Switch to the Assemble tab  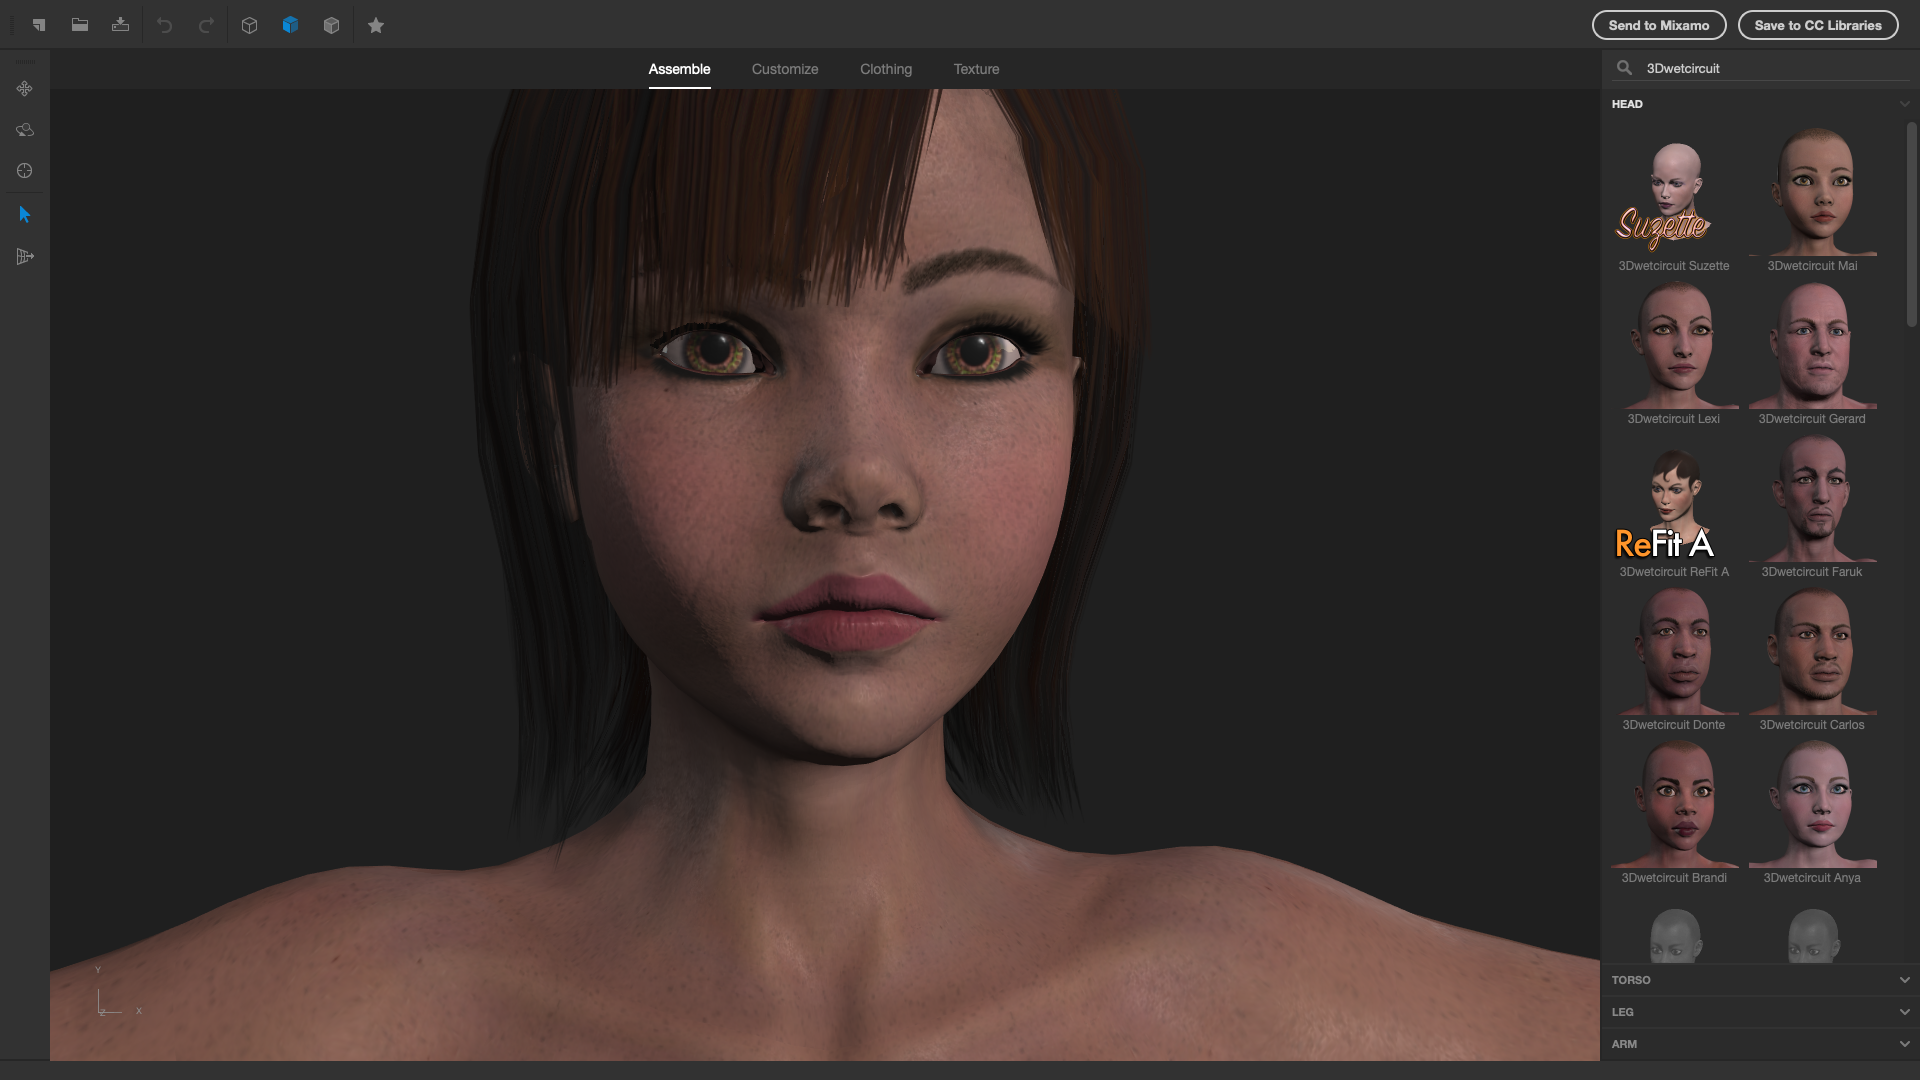pos(679,69)
